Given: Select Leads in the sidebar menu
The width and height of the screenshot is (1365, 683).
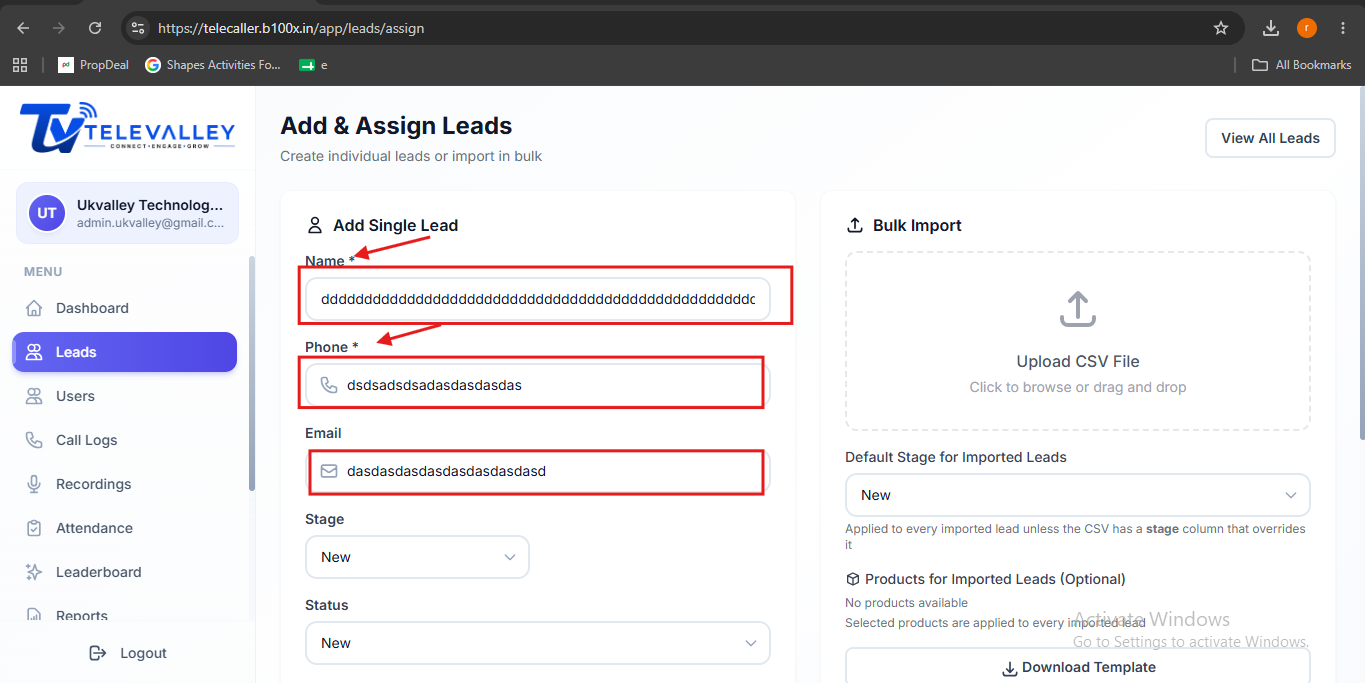Looking at the screenshot, I should coord(124,352).
